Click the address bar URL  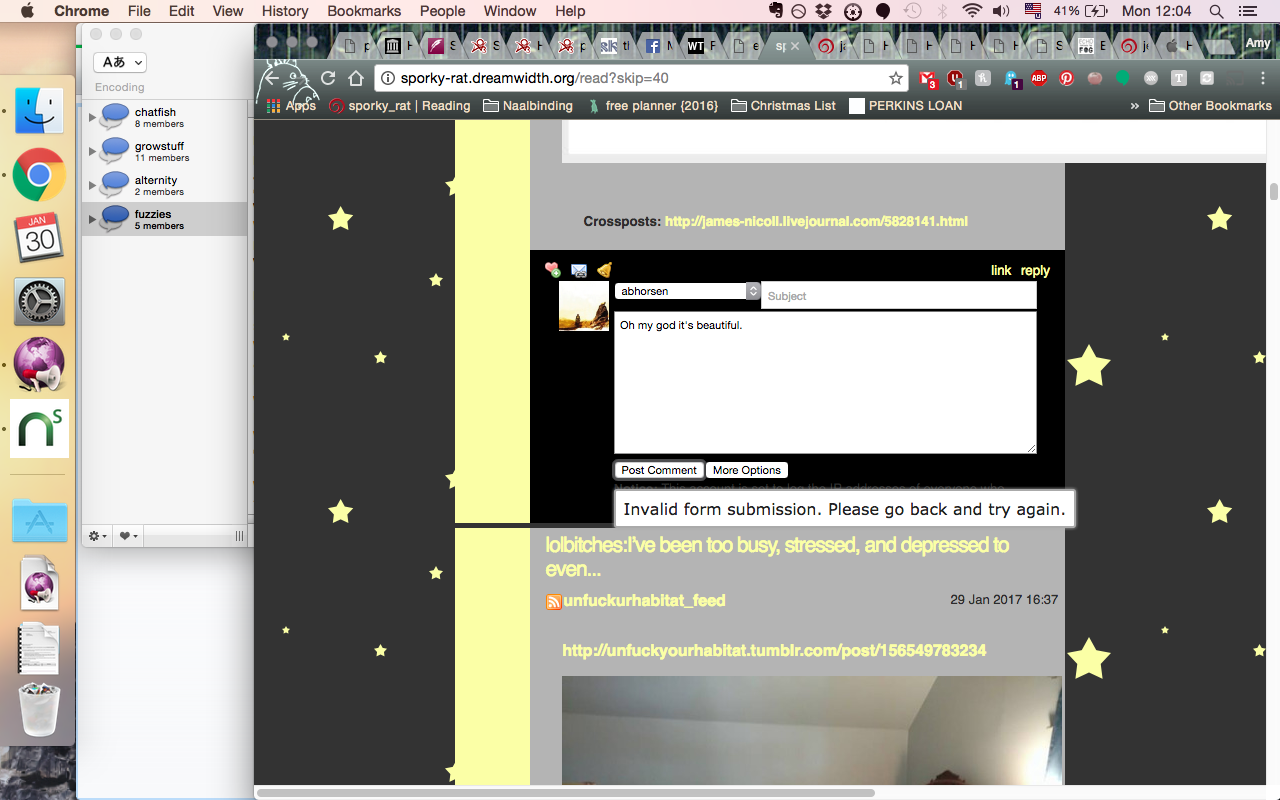pyautogui.click(x=534, y=78)
